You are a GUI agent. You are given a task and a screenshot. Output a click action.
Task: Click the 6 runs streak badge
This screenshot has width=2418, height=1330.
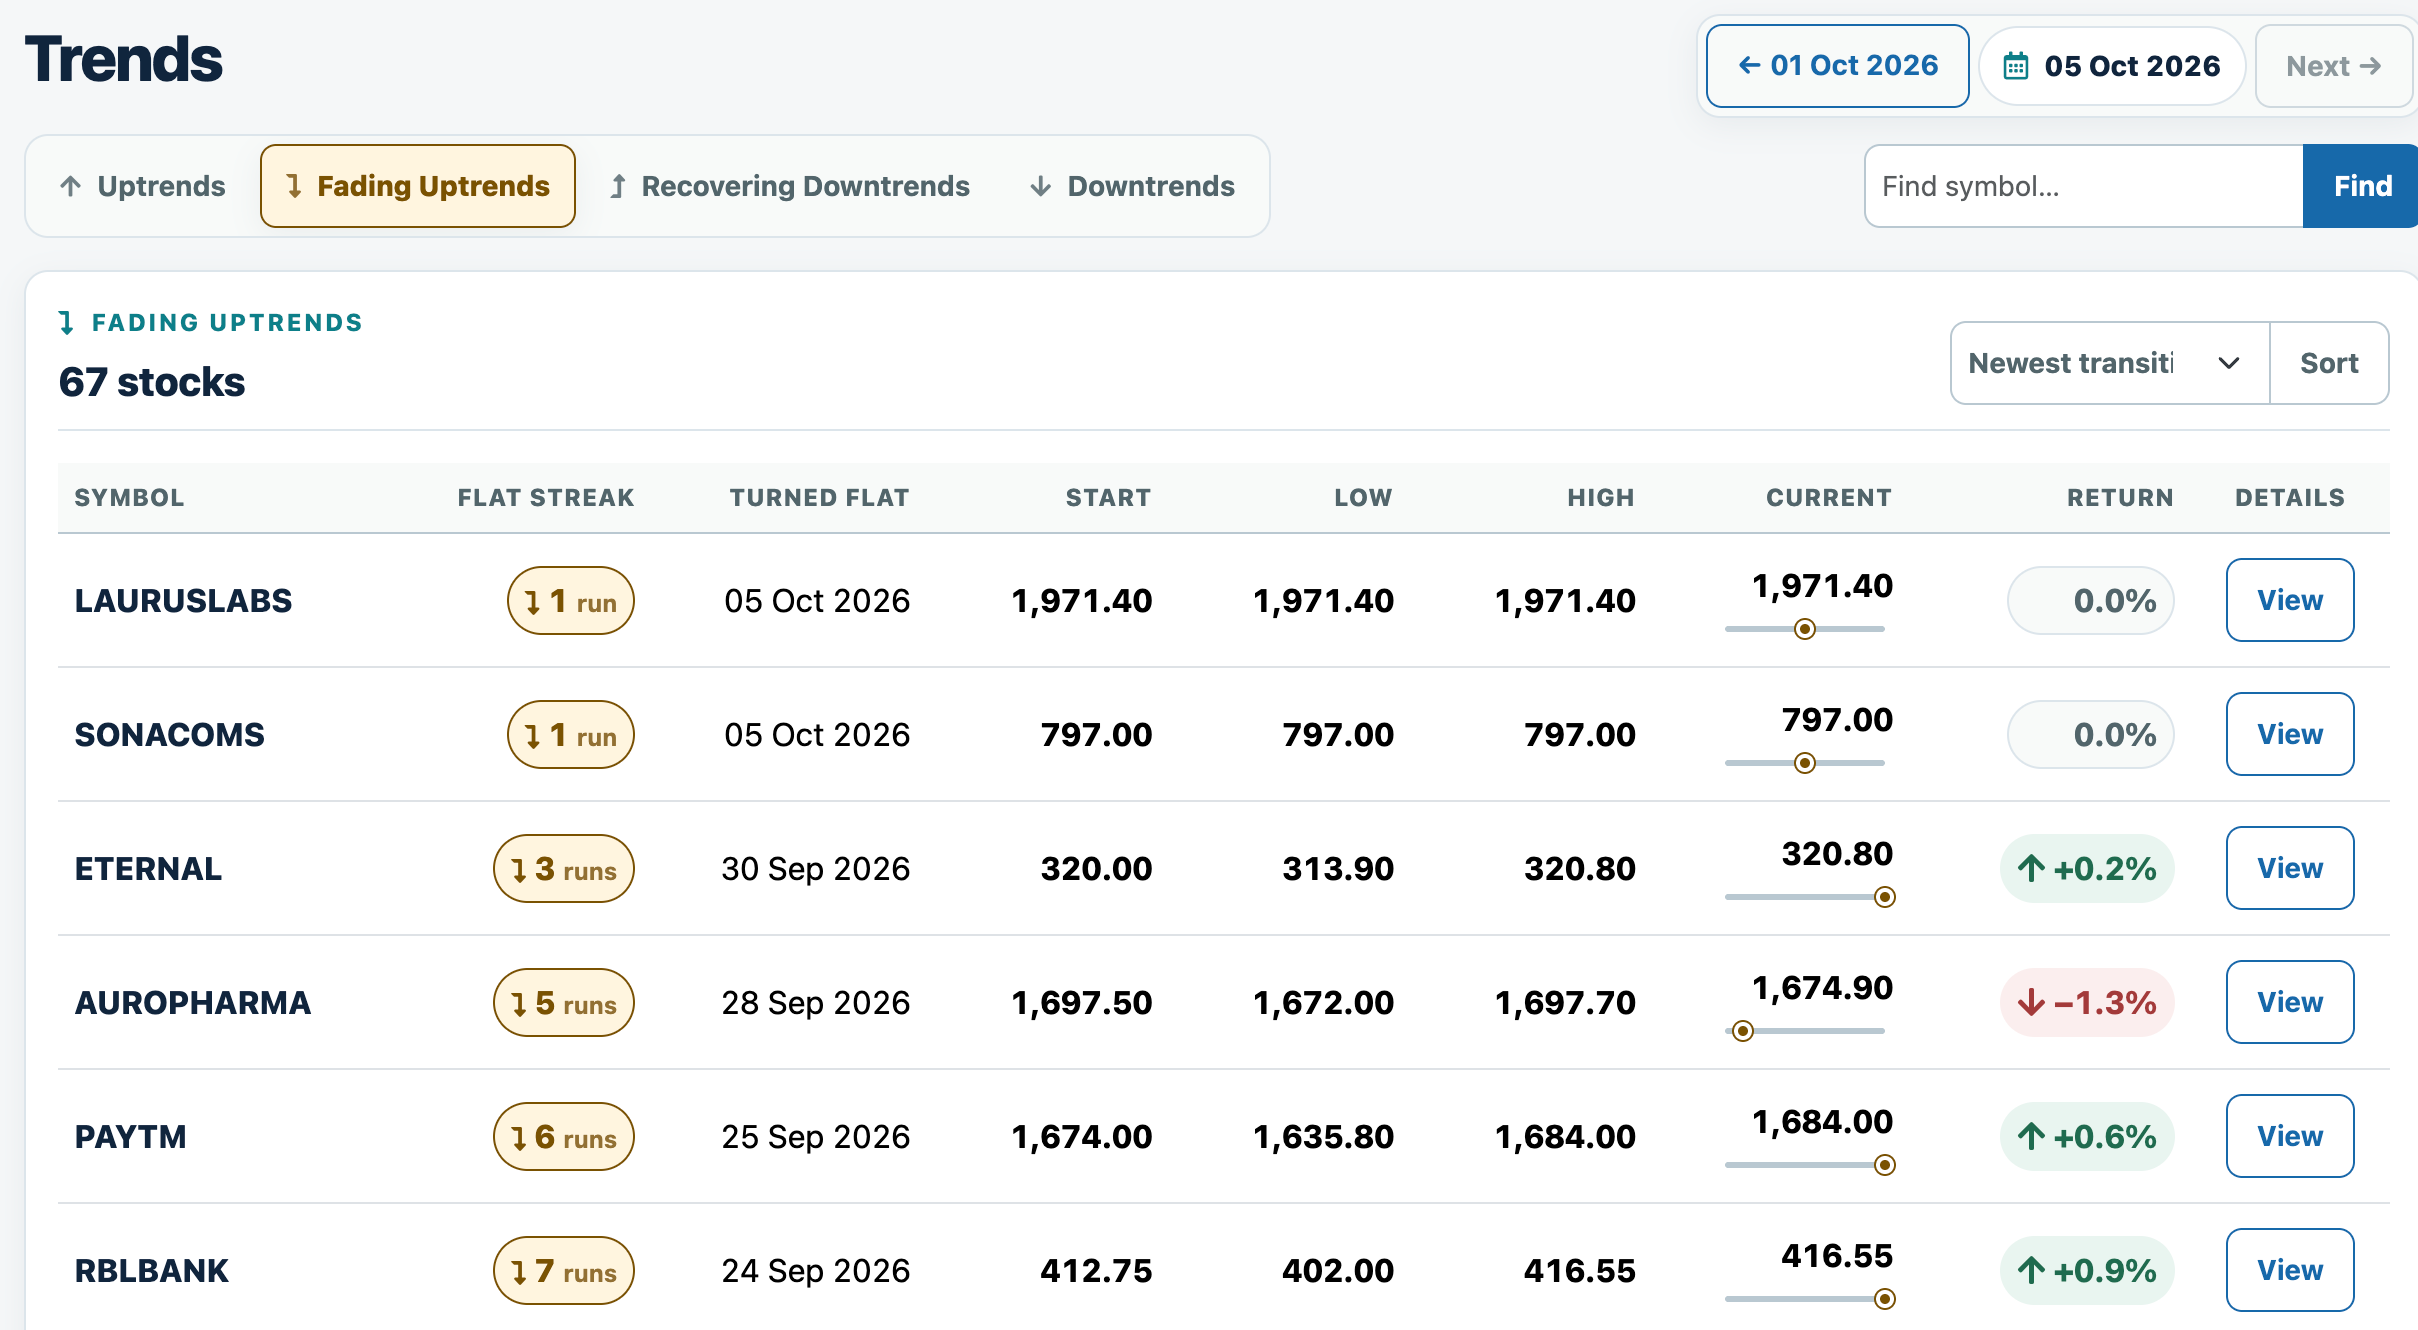point(564,1137)
